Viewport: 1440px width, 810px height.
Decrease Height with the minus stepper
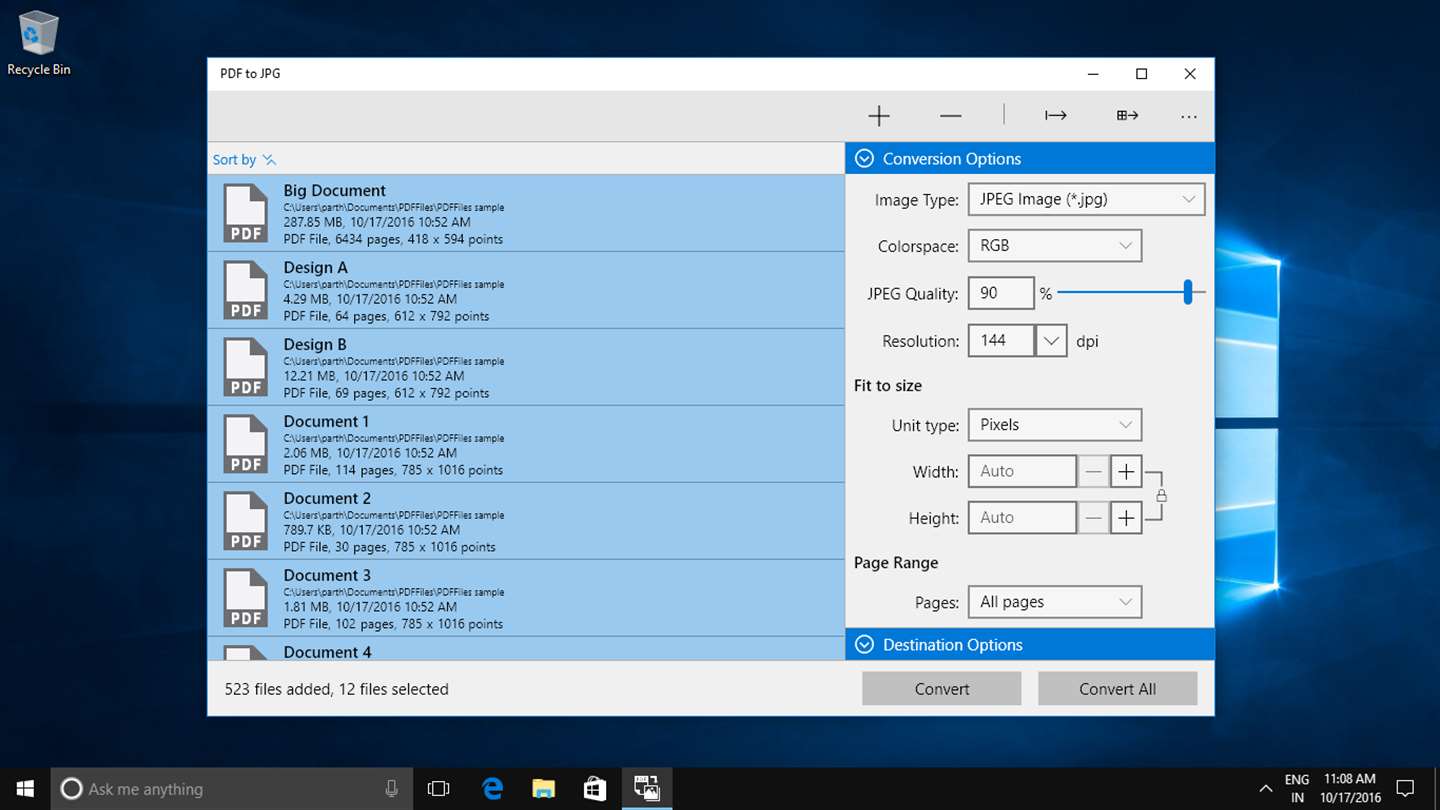coord(1094,518)
